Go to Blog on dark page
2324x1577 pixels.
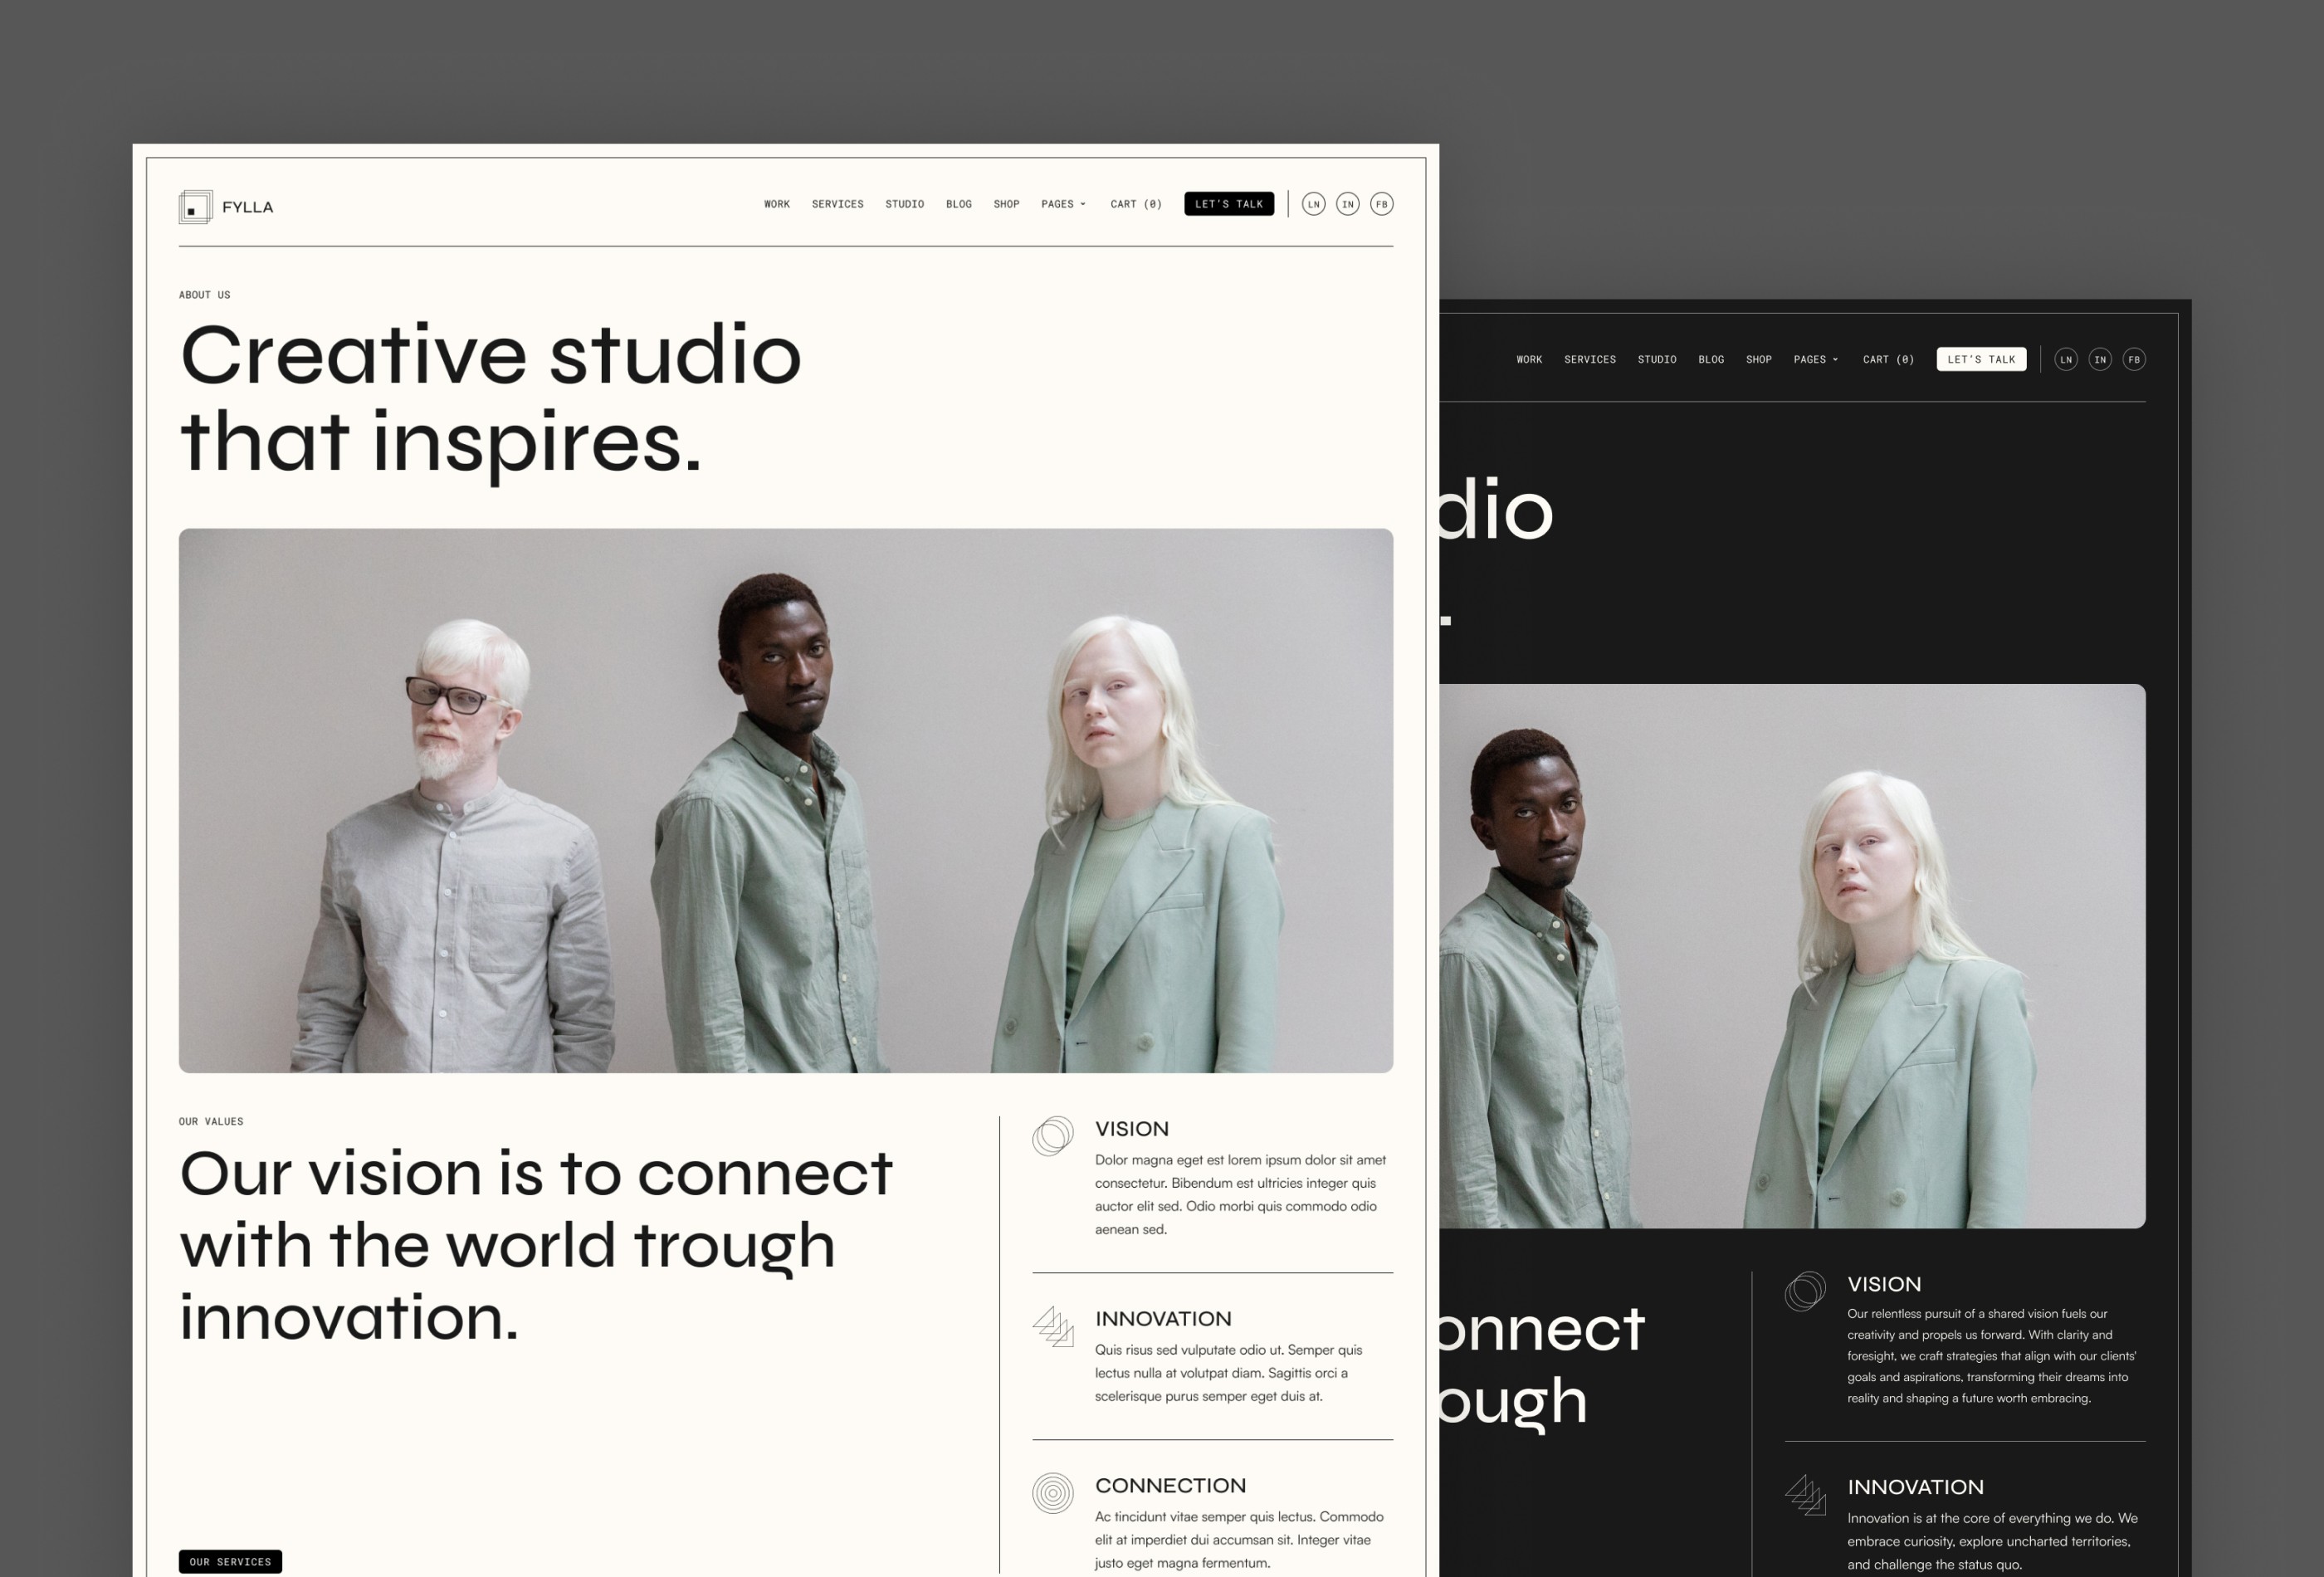pos(1711,359)
